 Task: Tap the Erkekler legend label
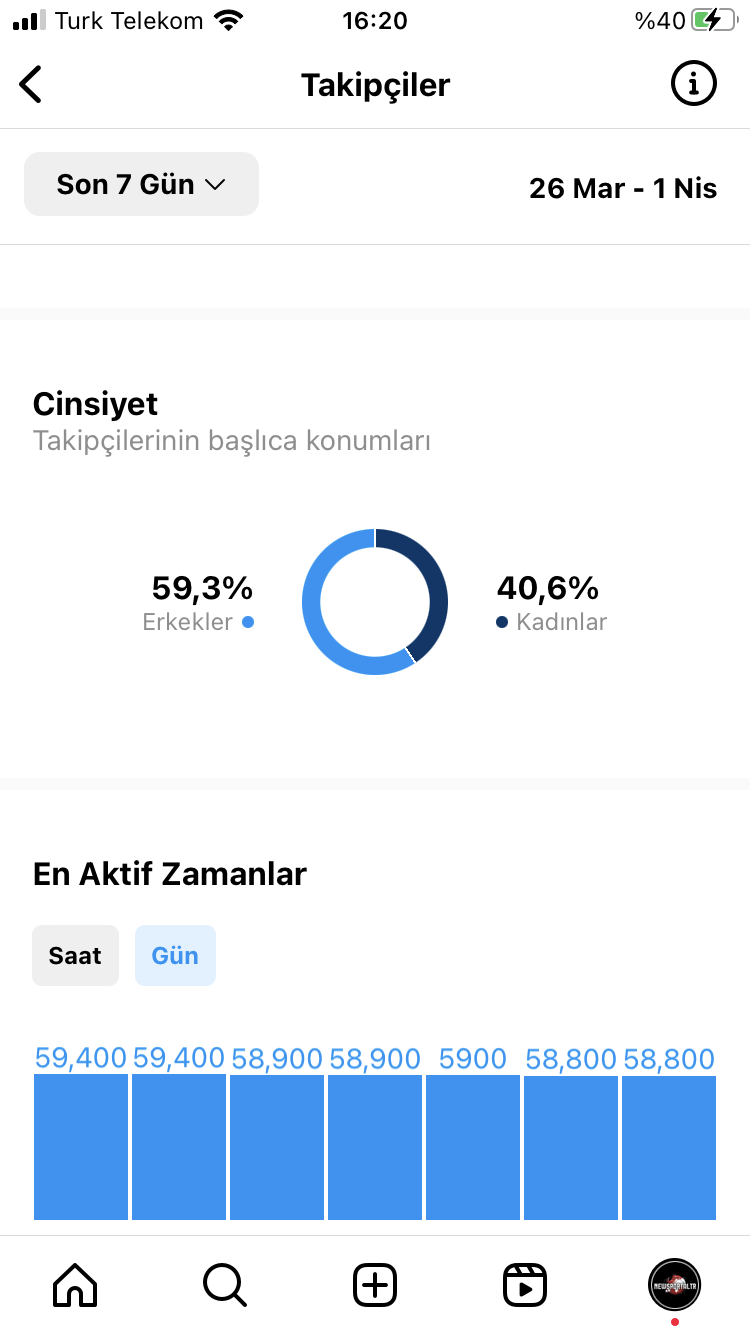pyautogui.click(x=188, y=622)
